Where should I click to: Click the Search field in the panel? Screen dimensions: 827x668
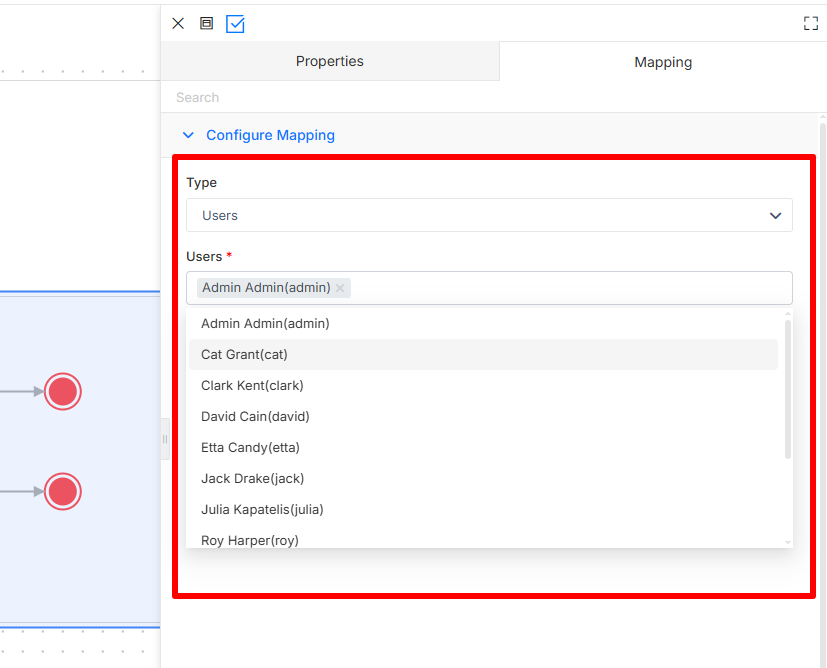(491, 98)
